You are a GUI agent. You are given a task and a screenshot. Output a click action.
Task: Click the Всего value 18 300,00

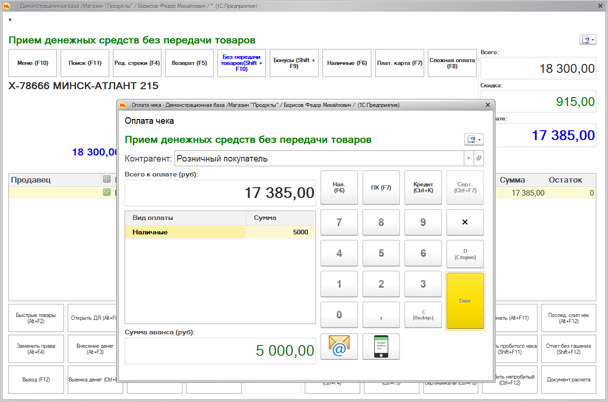(x=538, y=69)
